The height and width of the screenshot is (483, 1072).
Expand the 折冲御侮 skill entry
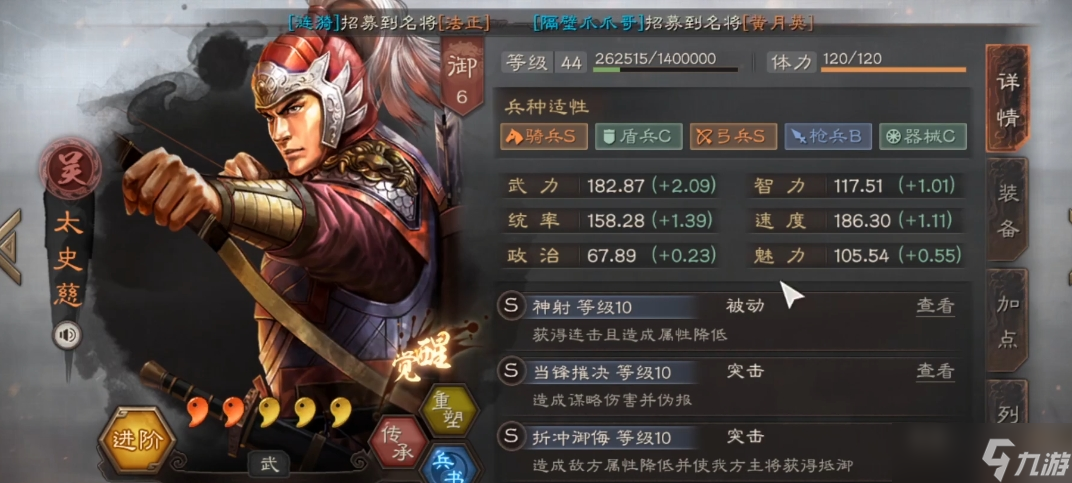coord(734,451)
